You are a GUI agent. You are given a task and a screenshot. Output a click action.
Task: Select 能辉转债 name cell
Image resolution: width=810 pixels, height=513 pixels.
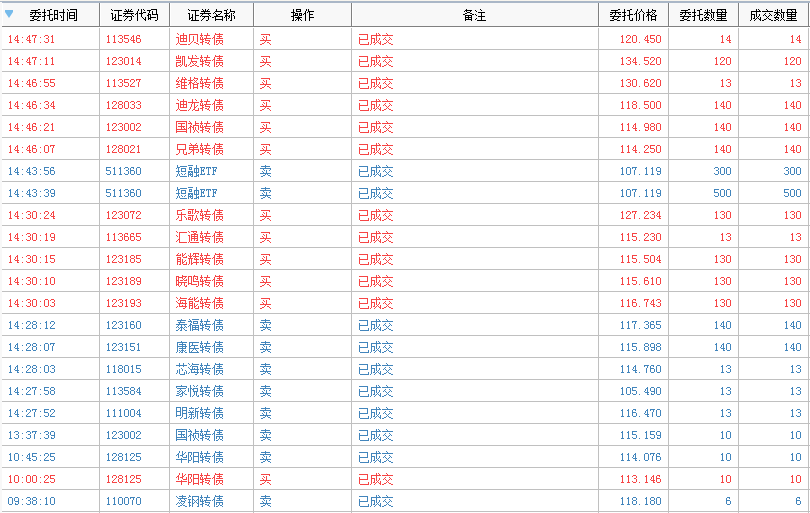pos(199,259)
